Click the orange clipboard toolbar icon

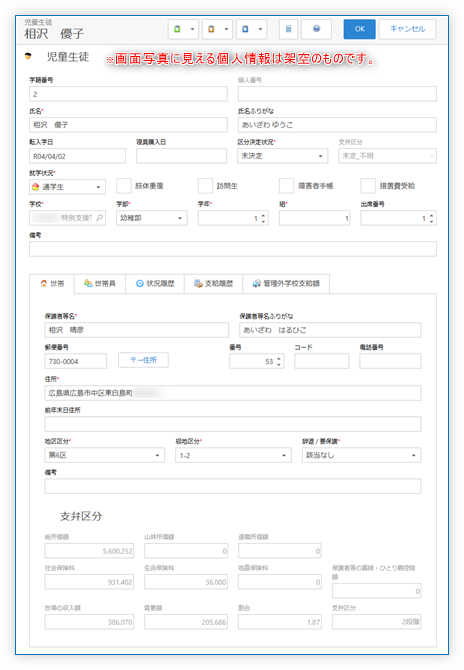211,29
